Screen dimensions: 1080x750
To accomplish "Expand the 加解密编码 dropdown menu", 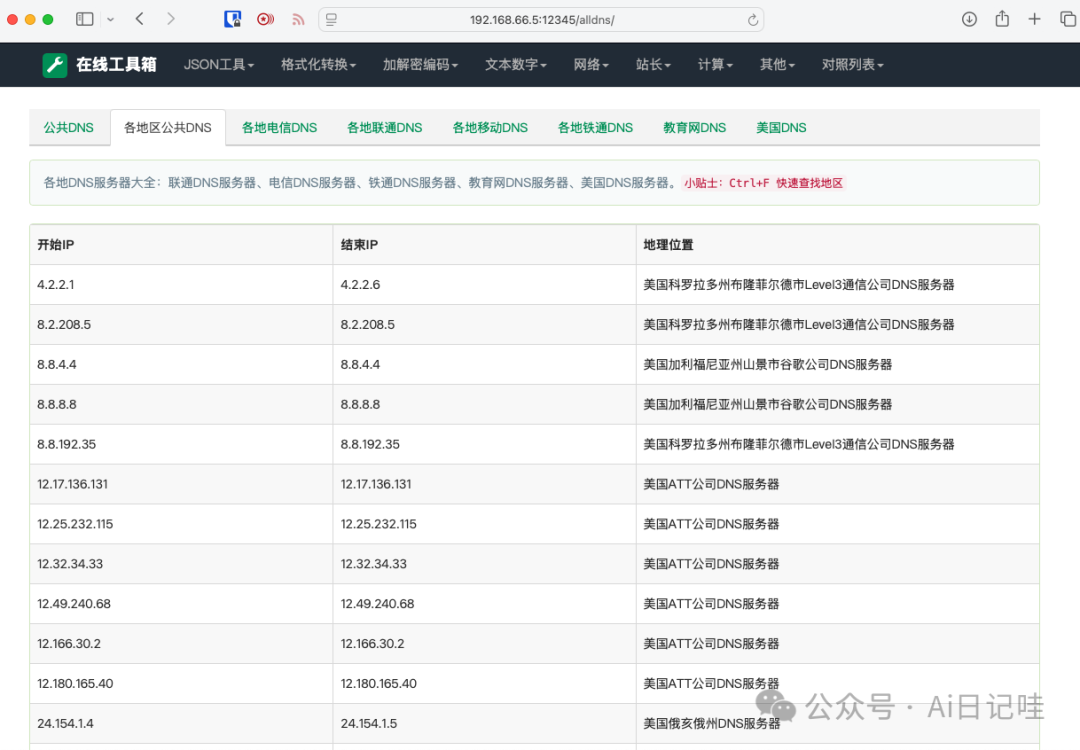I will coord(420,65).
